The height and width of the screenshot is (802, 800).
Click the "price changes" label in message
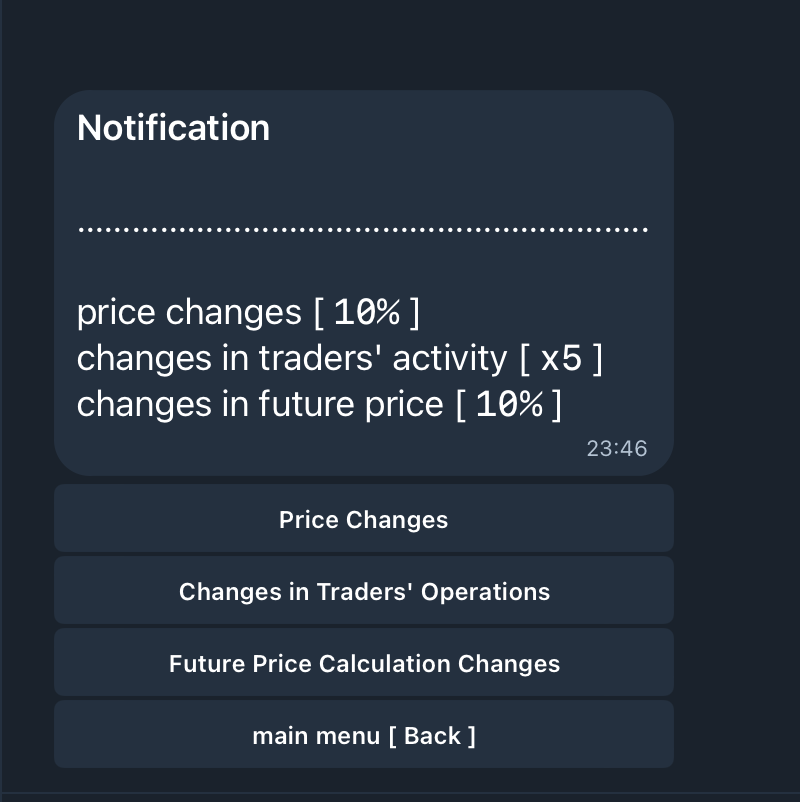(x=188, y=313)
